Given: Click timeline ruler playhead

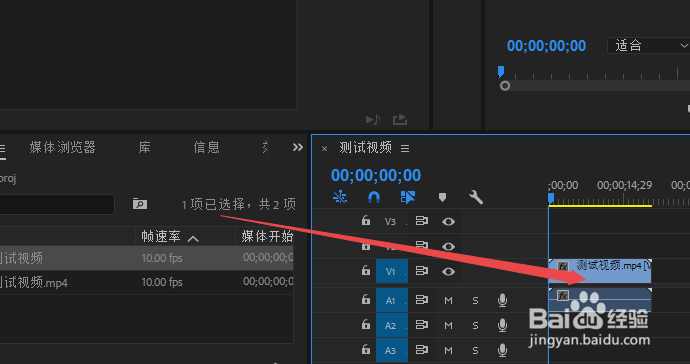Looking at the screenshot, I should point(551,199).
